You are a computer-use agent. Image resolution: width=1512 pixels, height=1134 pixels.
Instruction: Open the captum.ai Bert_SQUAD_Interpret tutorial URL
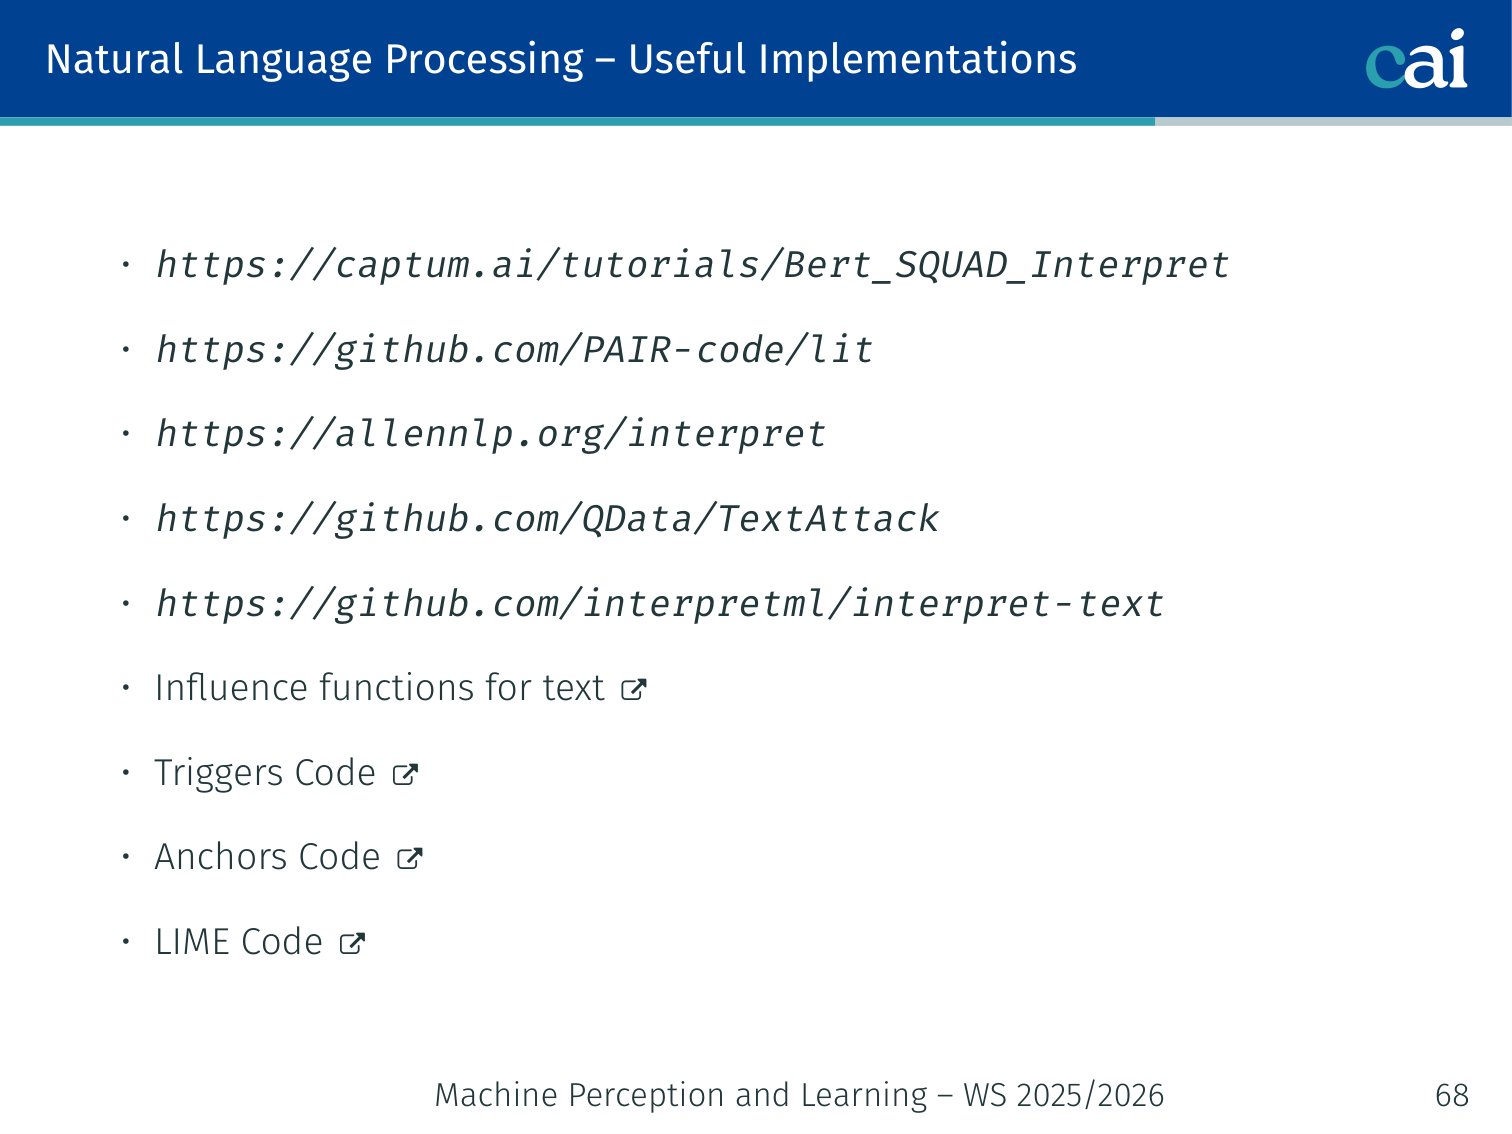pyautogui.click(x=692, y=265)
